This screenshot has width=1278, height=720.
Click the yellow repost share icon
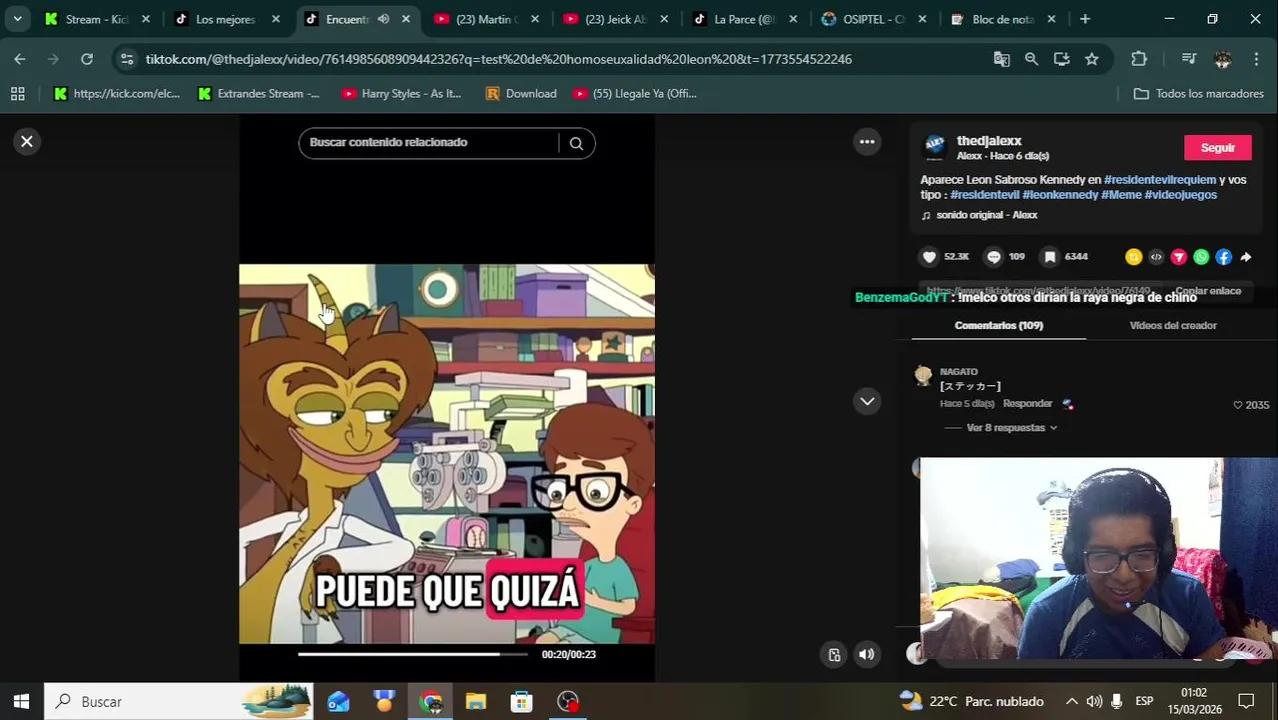pyautogui.click(x=1133, y=257)
